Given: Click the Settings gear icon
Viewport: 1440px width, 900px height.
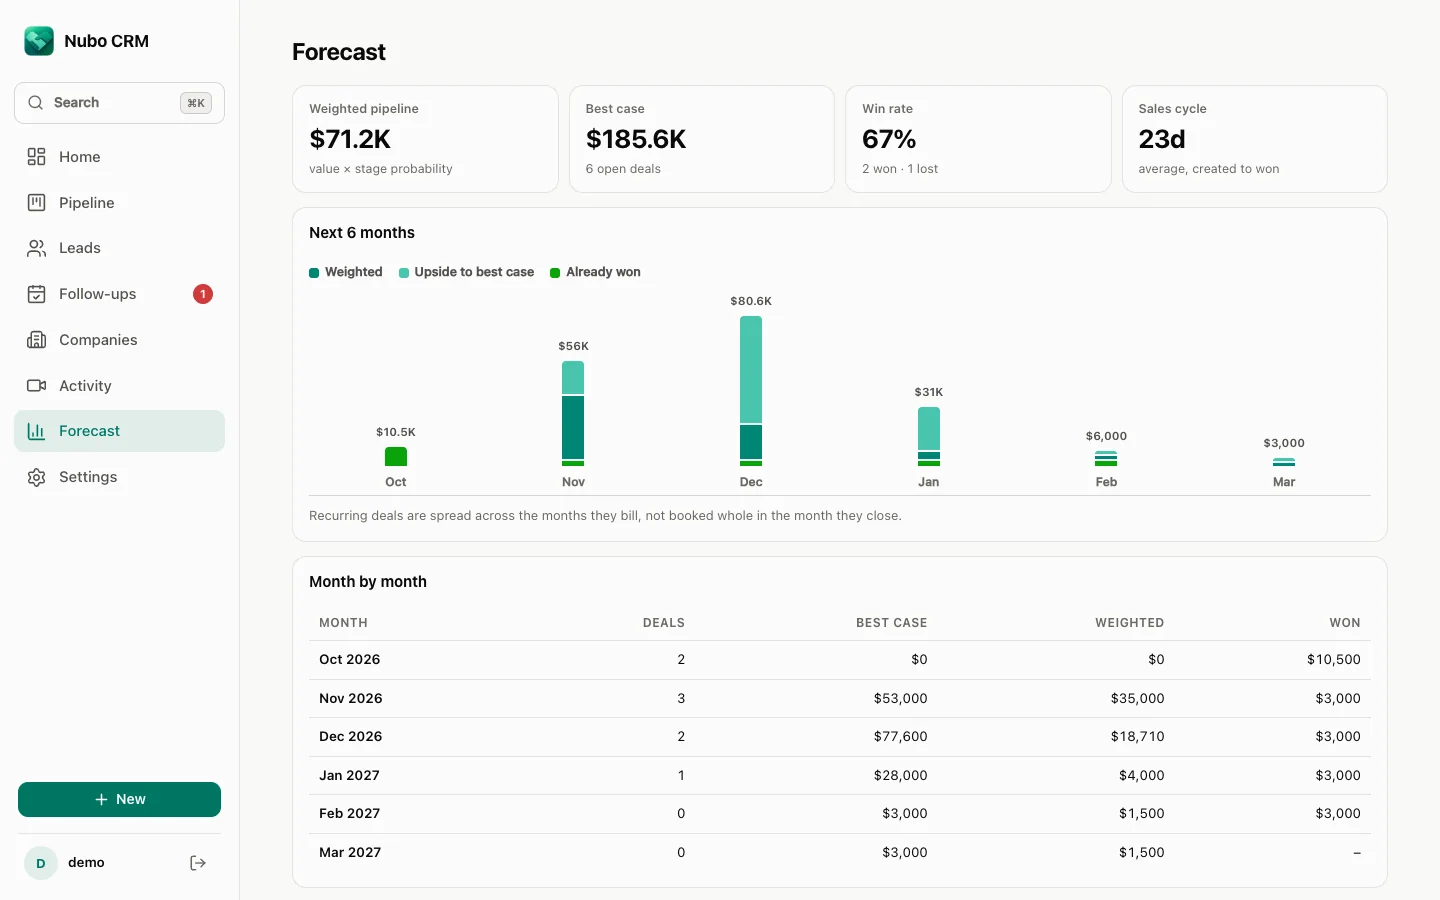Looking at the screenshot, I should tap(37, 477).
